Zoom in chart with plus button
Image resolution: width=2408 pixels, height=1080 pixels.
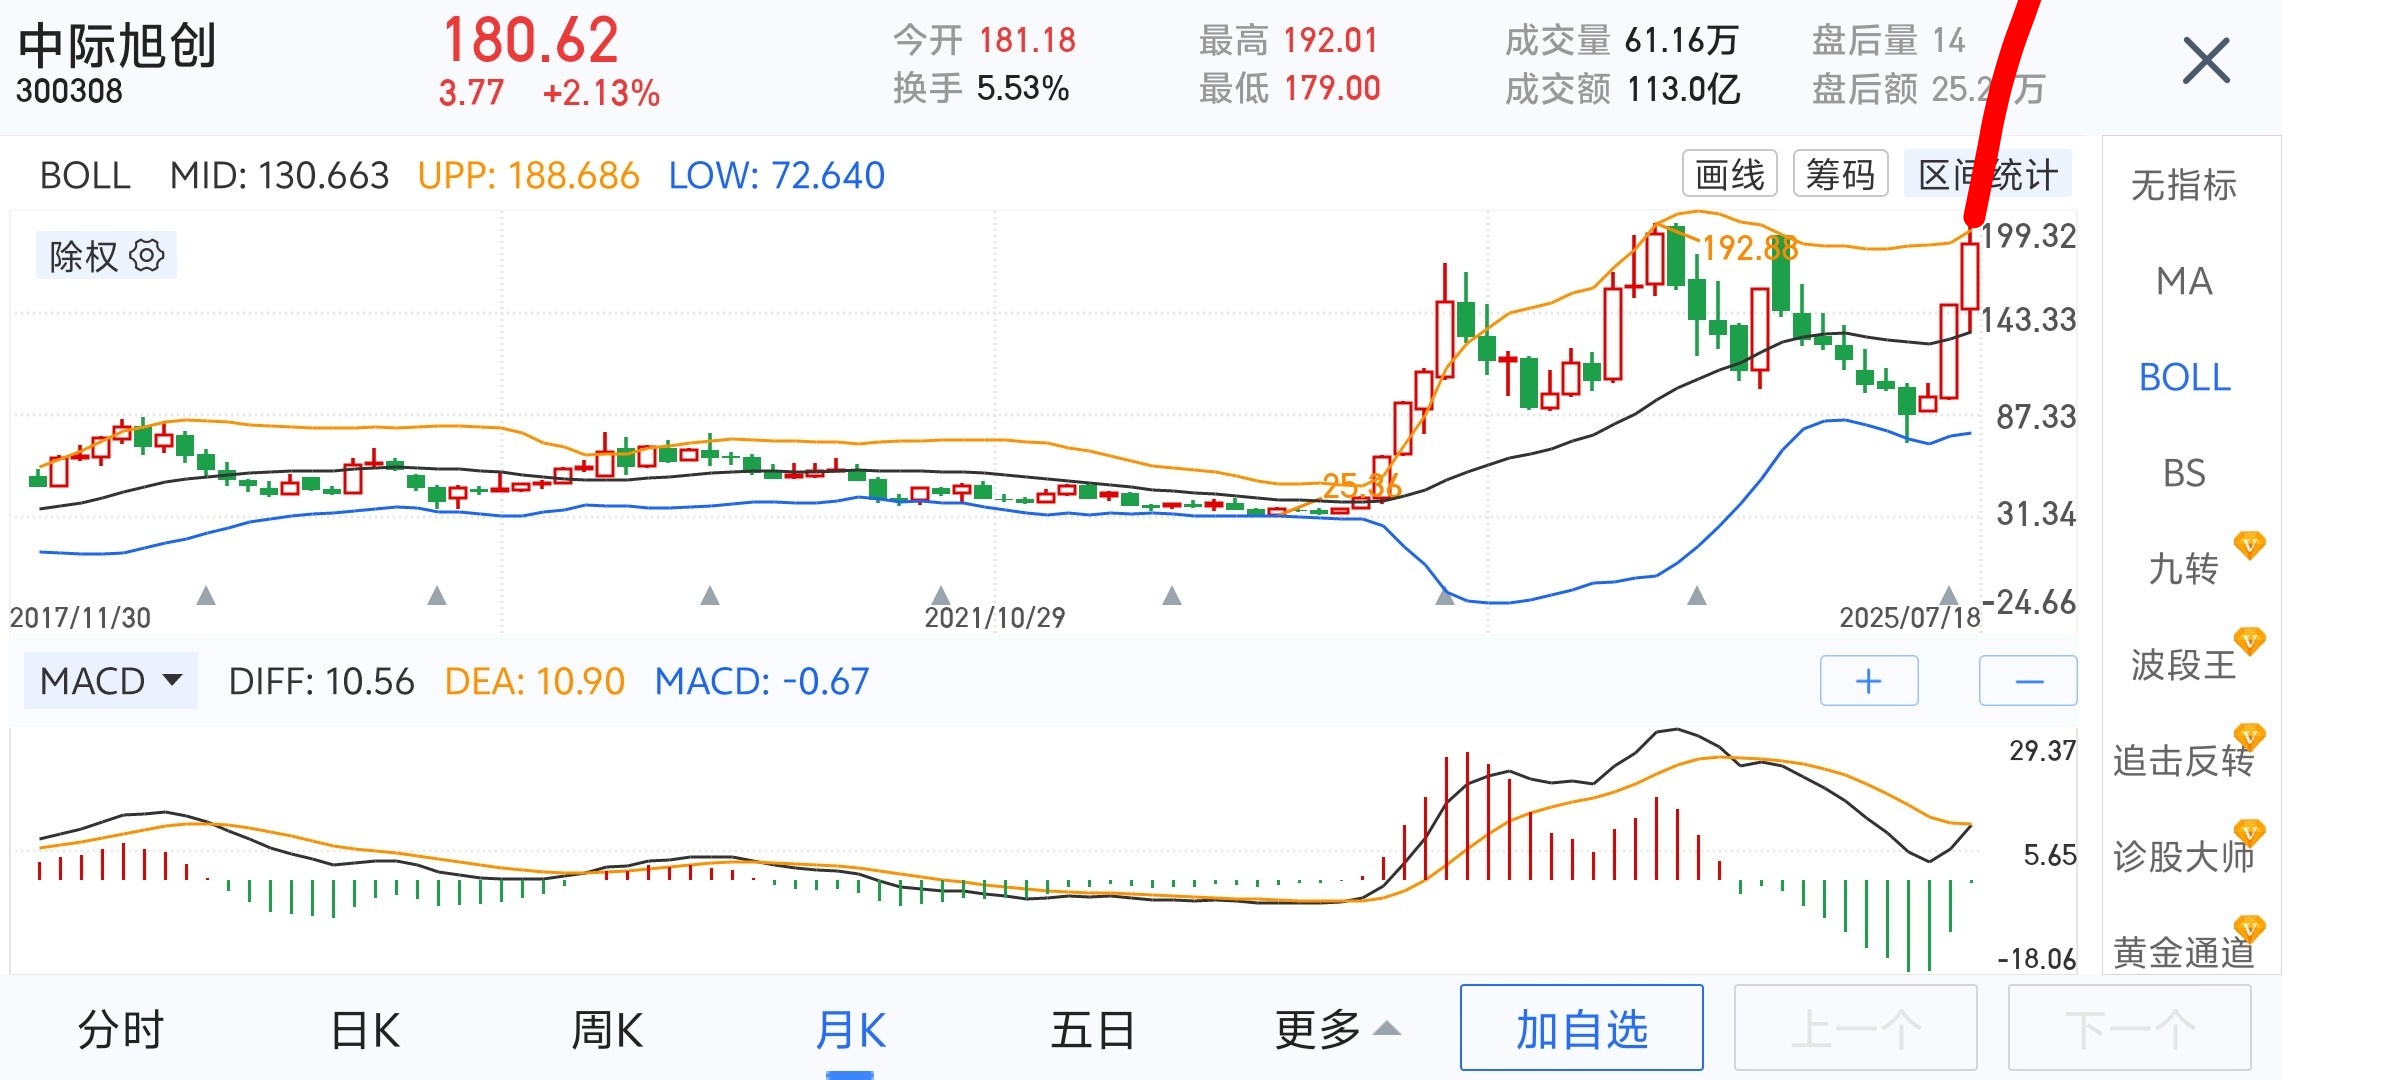[x=1868, y=681]
